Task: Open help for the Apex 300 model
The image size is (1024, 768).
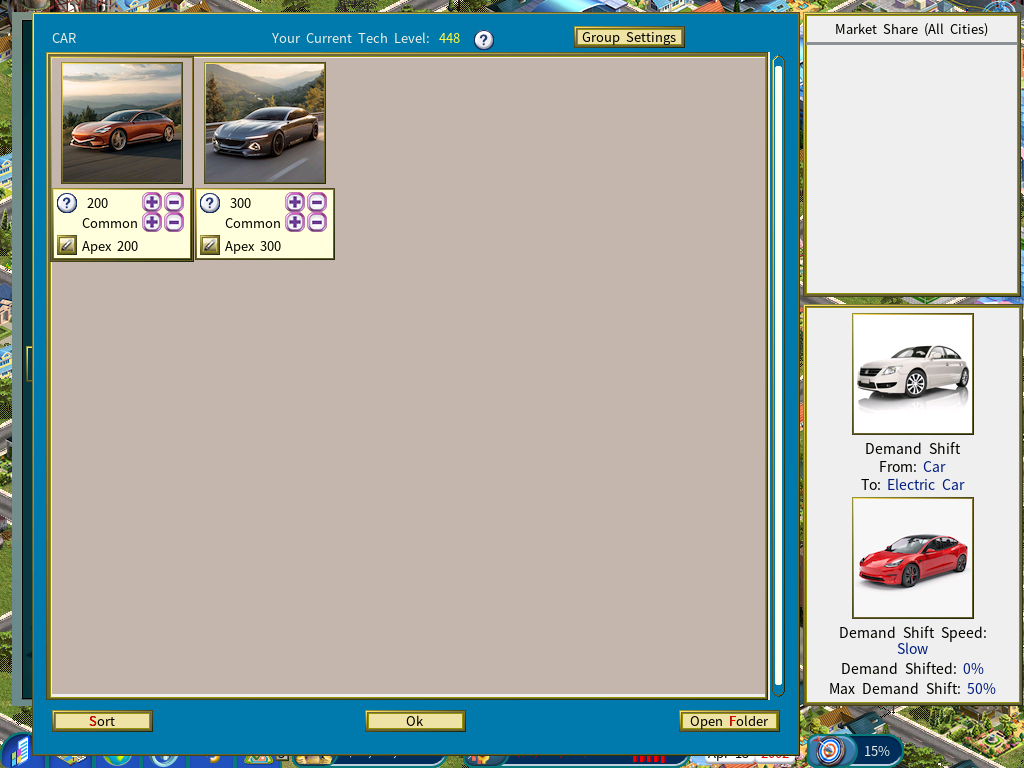Action: [x=210, y=203]
